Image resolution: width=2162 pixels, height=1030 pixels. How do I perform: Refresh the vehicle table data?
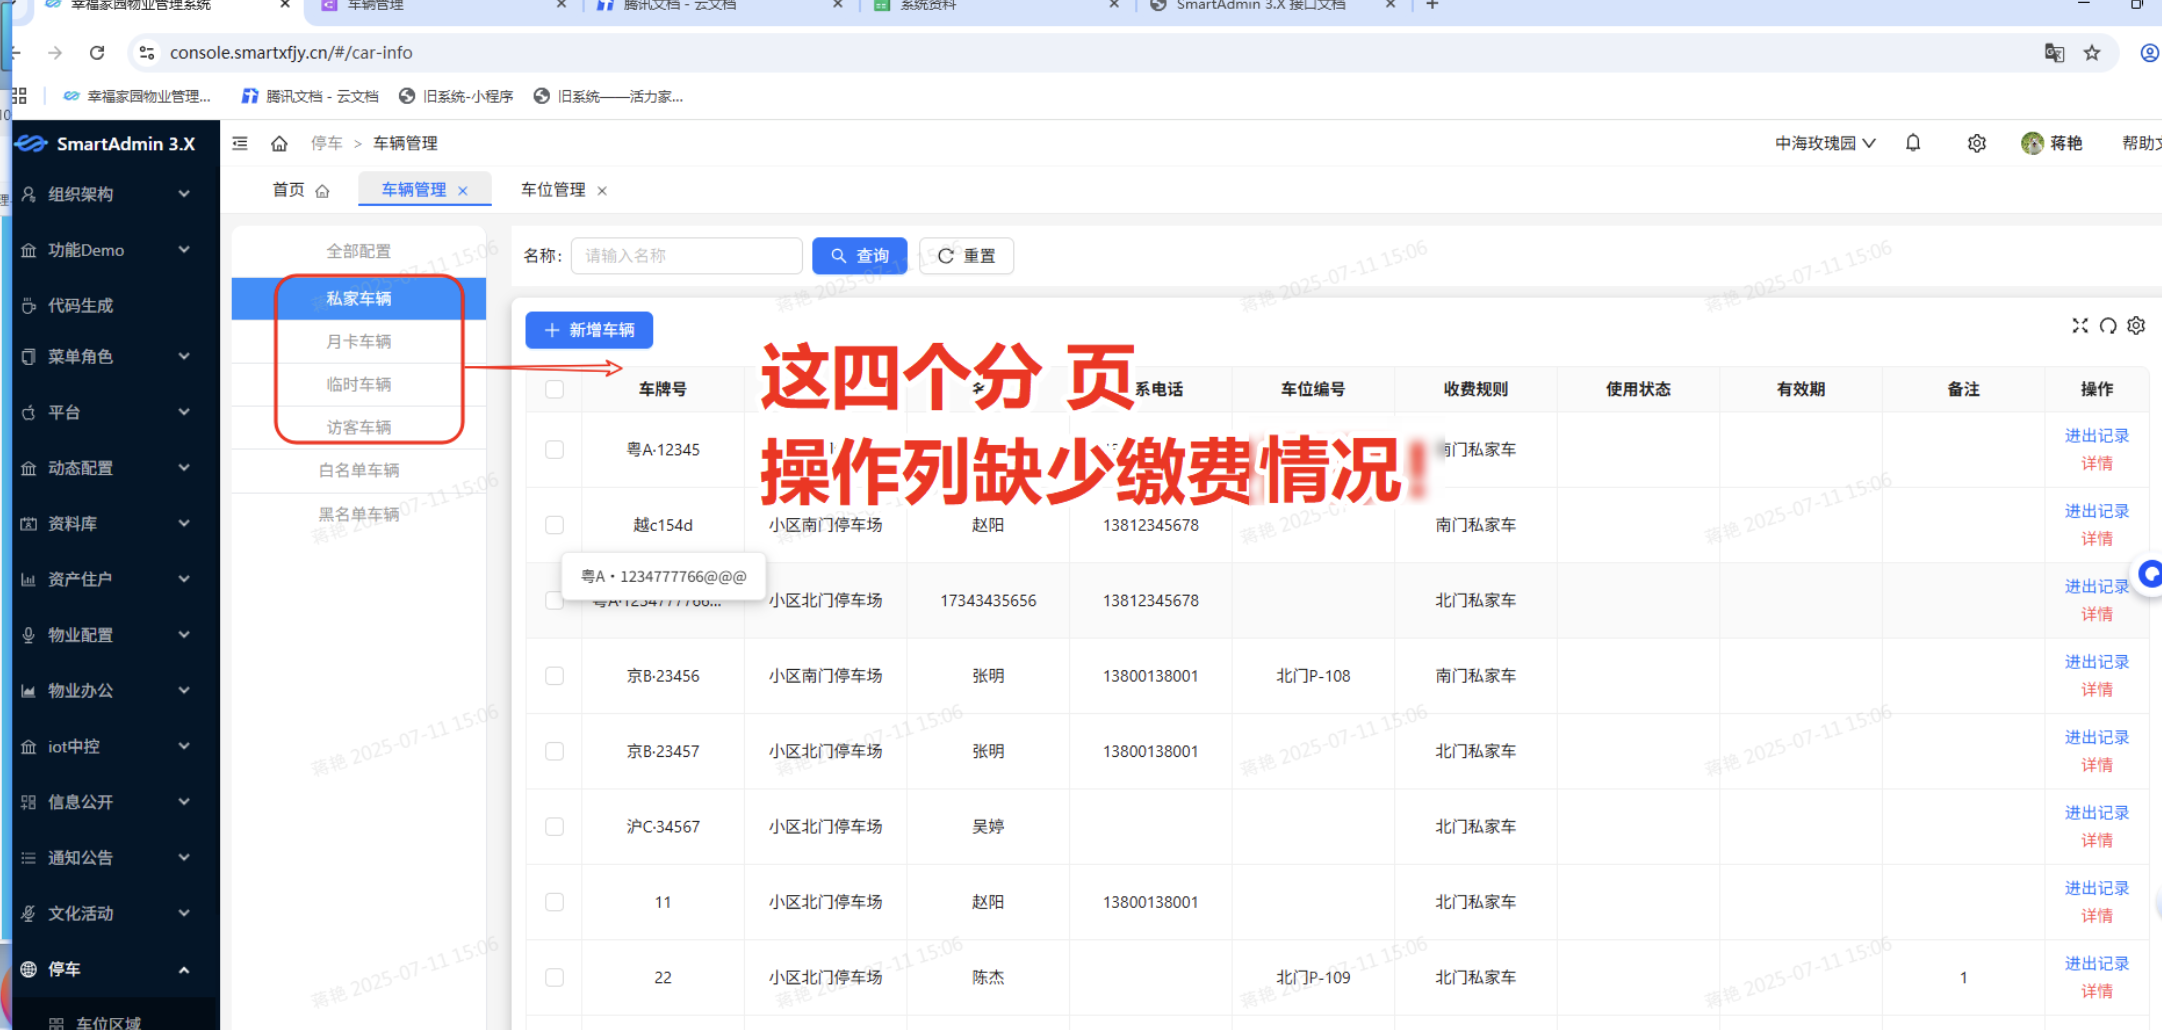[2109, 325]
